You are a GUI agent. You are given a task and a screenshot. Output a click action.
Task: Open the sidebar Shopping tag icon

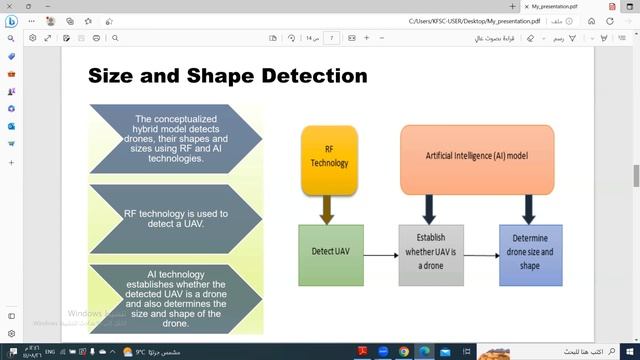[x=11, y=56]
